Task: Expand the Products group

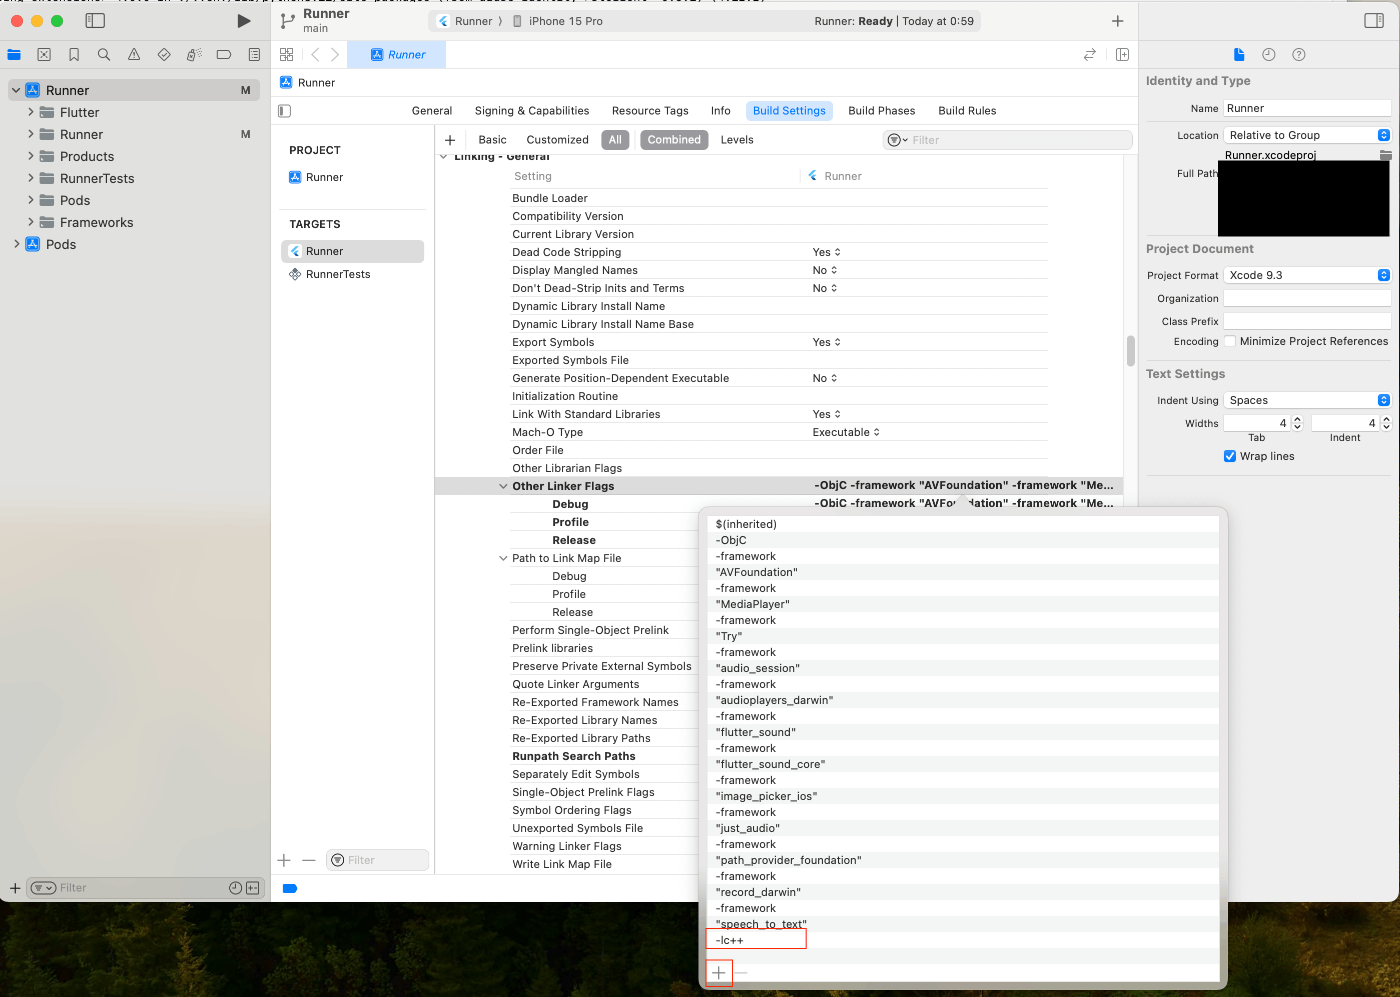Action: 31,156
